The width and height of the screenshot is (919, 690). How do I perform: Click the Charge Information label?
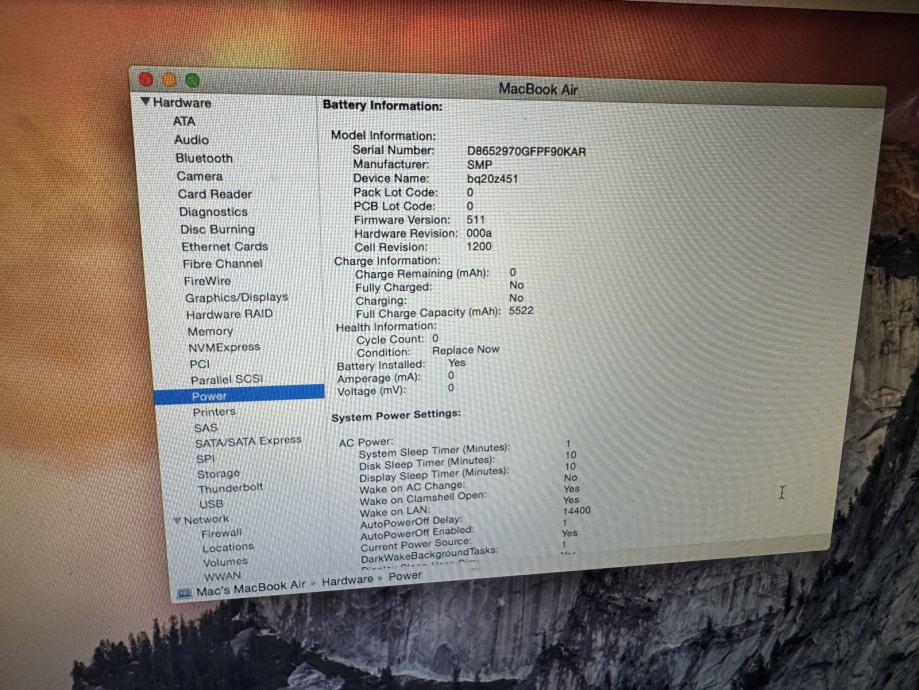[x=387, y=261]
